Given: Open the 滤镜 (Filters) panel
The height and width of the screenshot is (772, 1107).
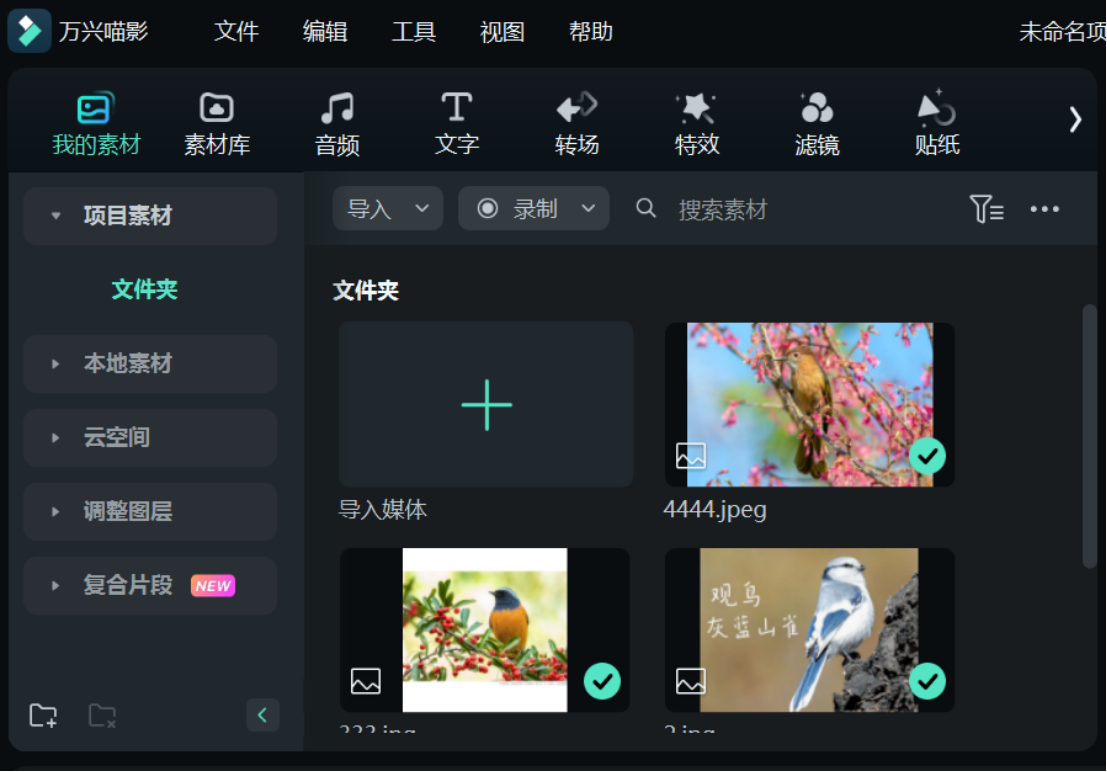Looking at the screenshot, I should click(x=817, y=120).
